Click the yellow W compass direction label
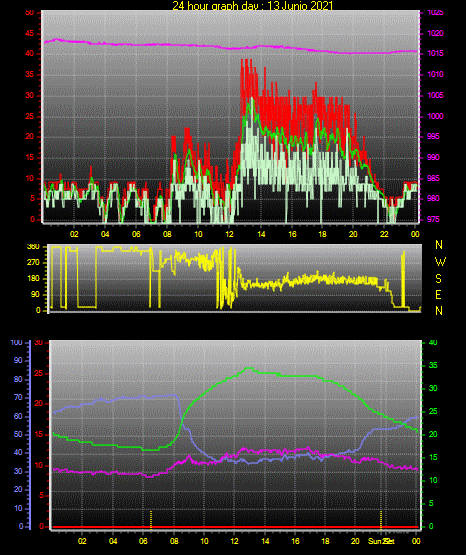This screenshot has width=466, height=555. [x=440, y=262]
